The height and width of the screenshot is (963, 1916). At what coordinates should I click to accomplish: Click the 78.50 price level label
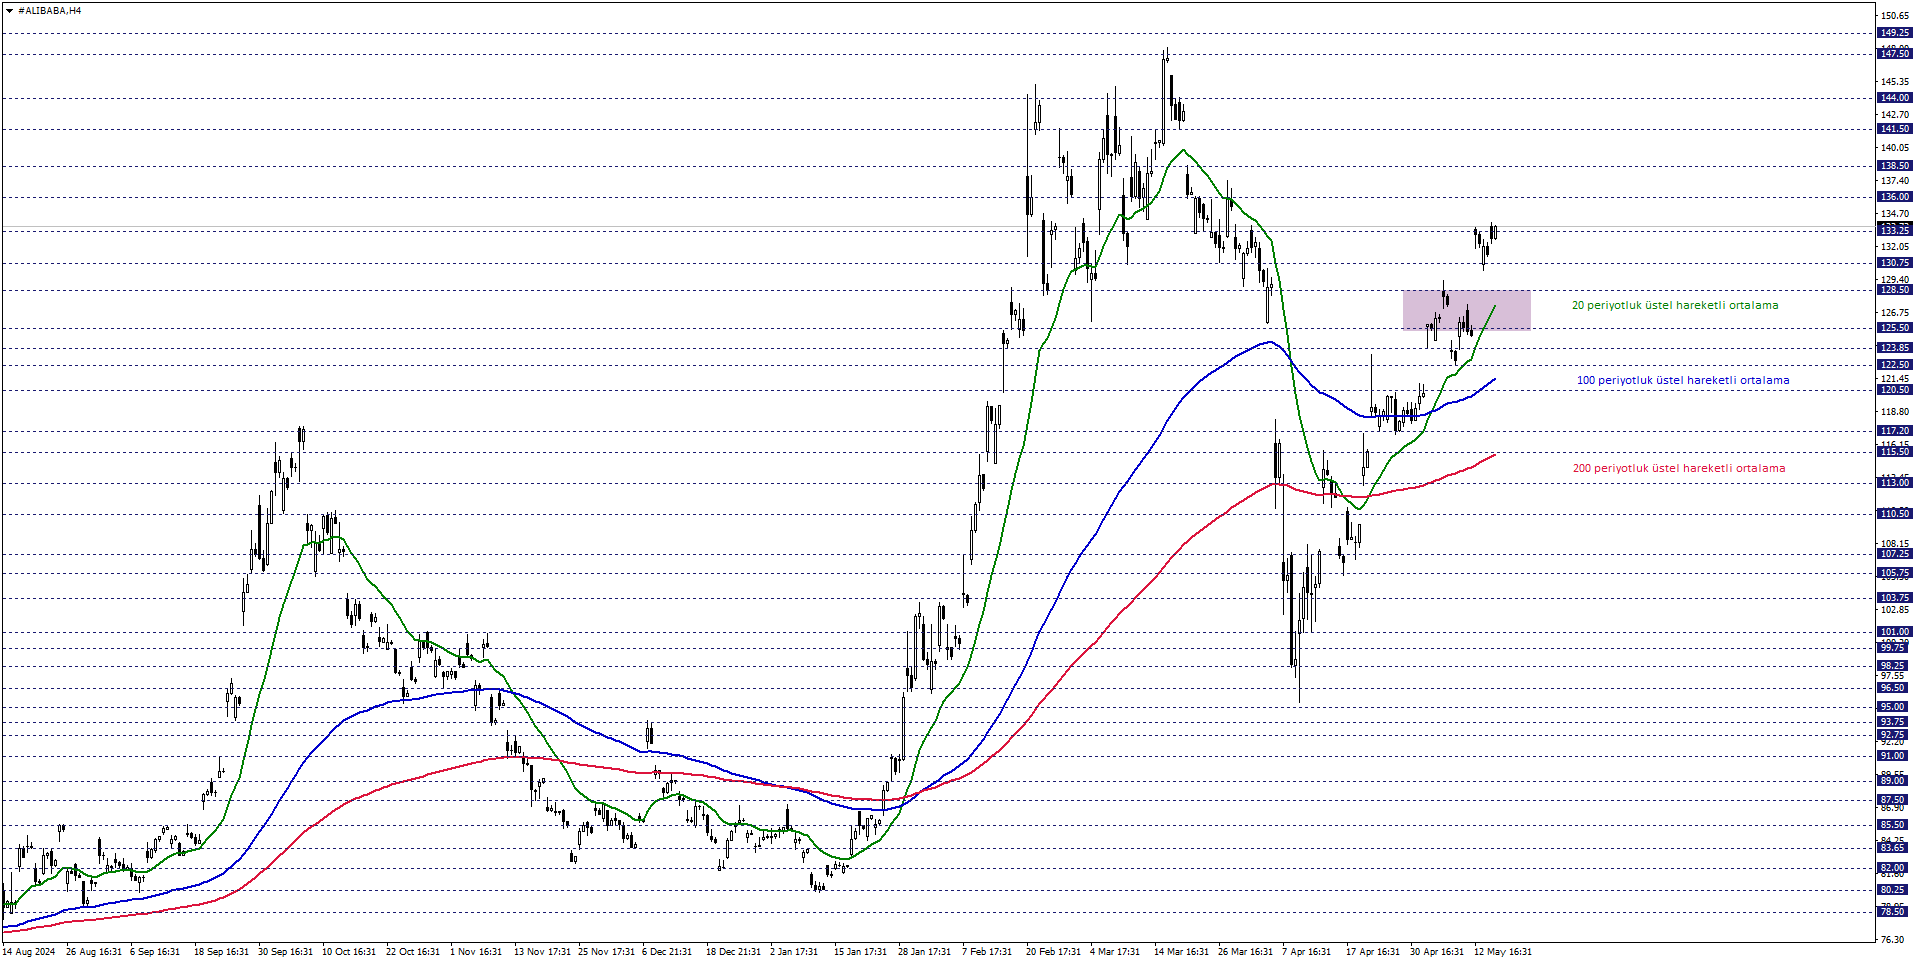(1895, 912)
